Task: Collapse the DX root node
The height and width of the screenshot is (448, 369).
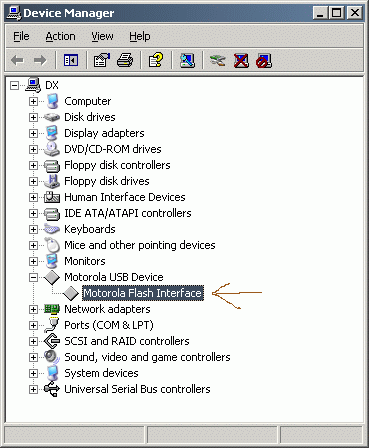Action: coord(14,85)
